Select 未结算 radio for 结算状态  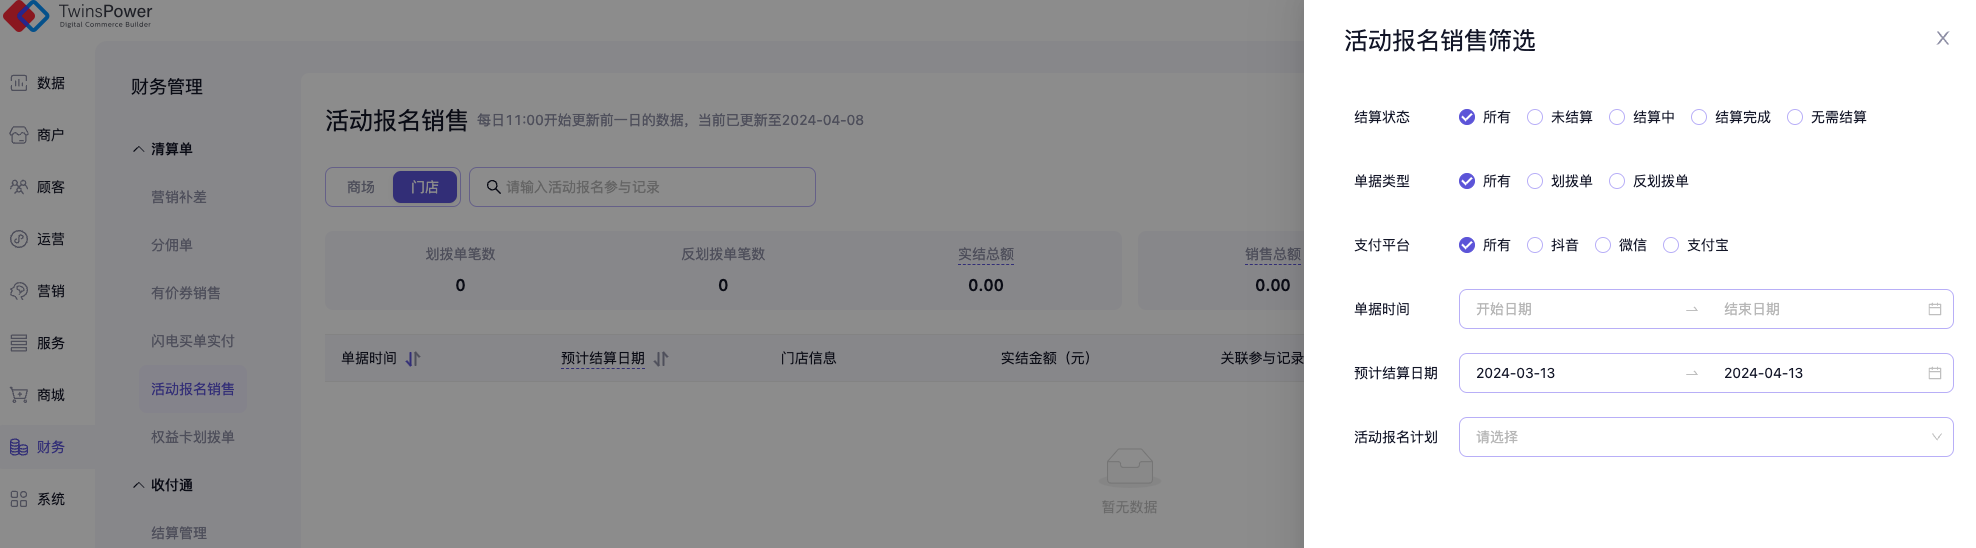click(x=1535, y=117)
